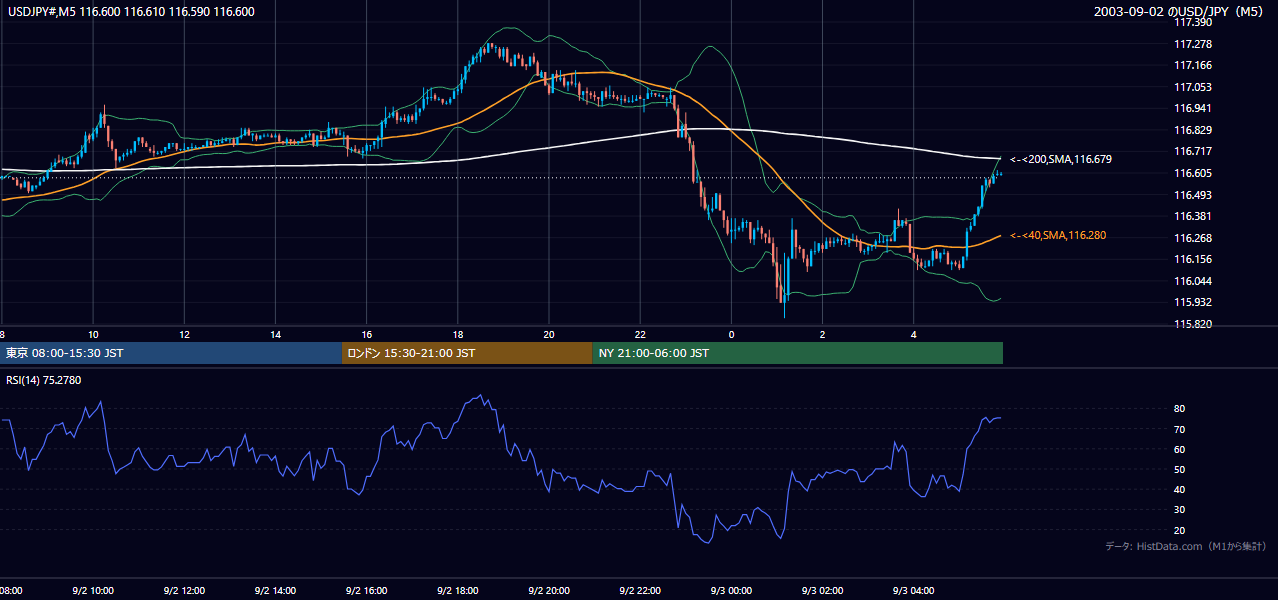Click price scale value 116.044

1192,281
